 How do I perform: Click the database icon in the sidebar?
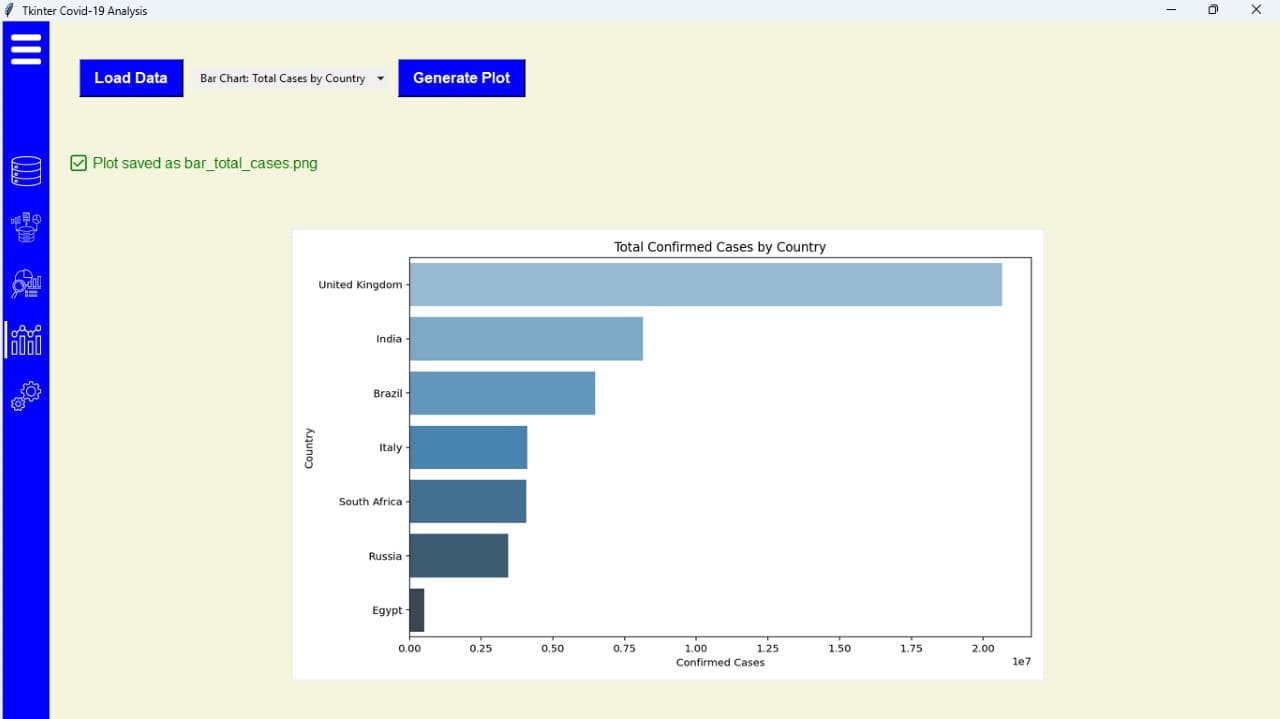26,171
